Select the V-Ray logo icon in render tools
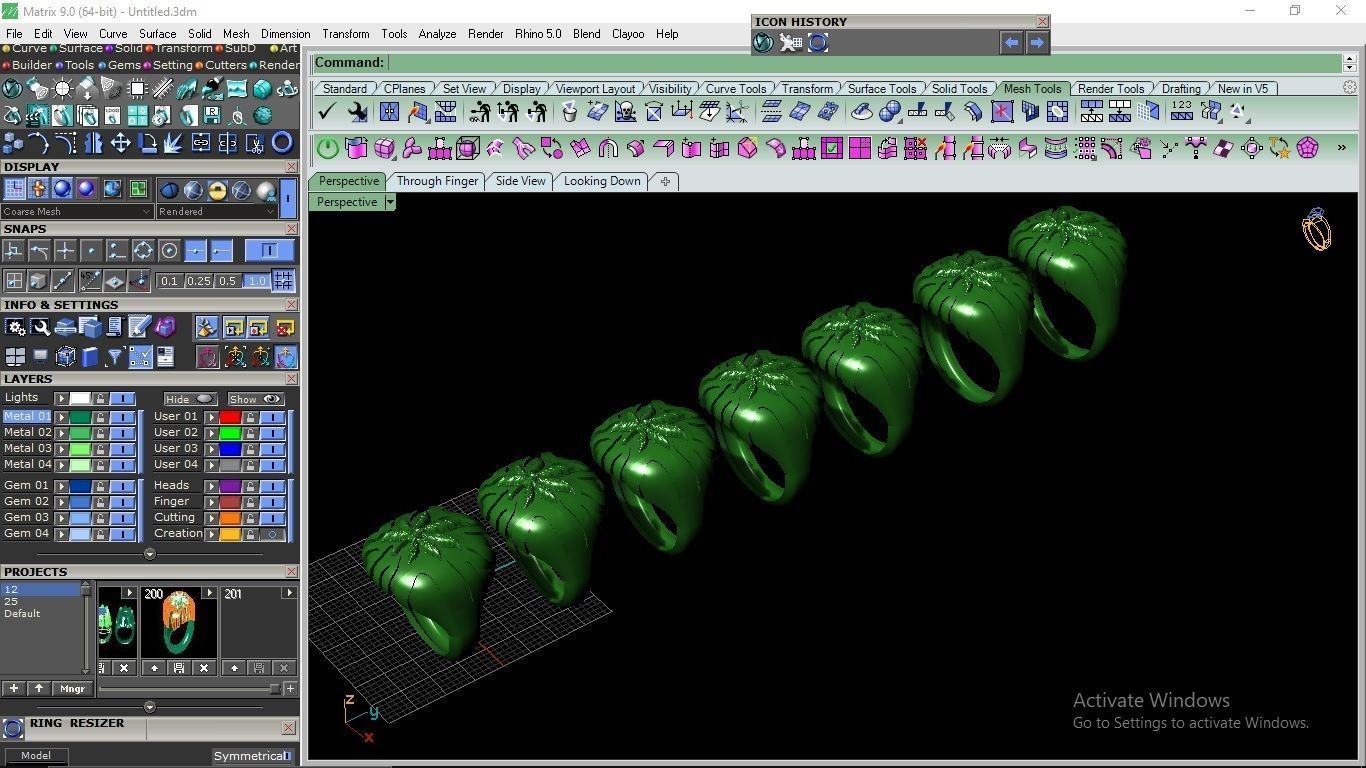Image resolution: width=1366 pixels, height=768 pixels. pyautogui.click(x=12, y=88)
